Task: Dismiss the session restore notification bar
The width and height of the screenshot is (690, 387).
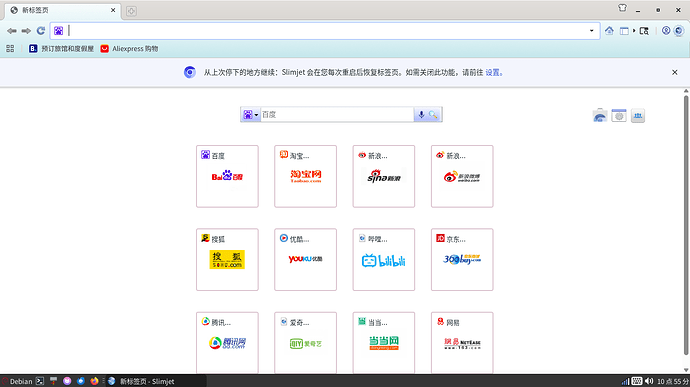Action: [x=675, y=72]
